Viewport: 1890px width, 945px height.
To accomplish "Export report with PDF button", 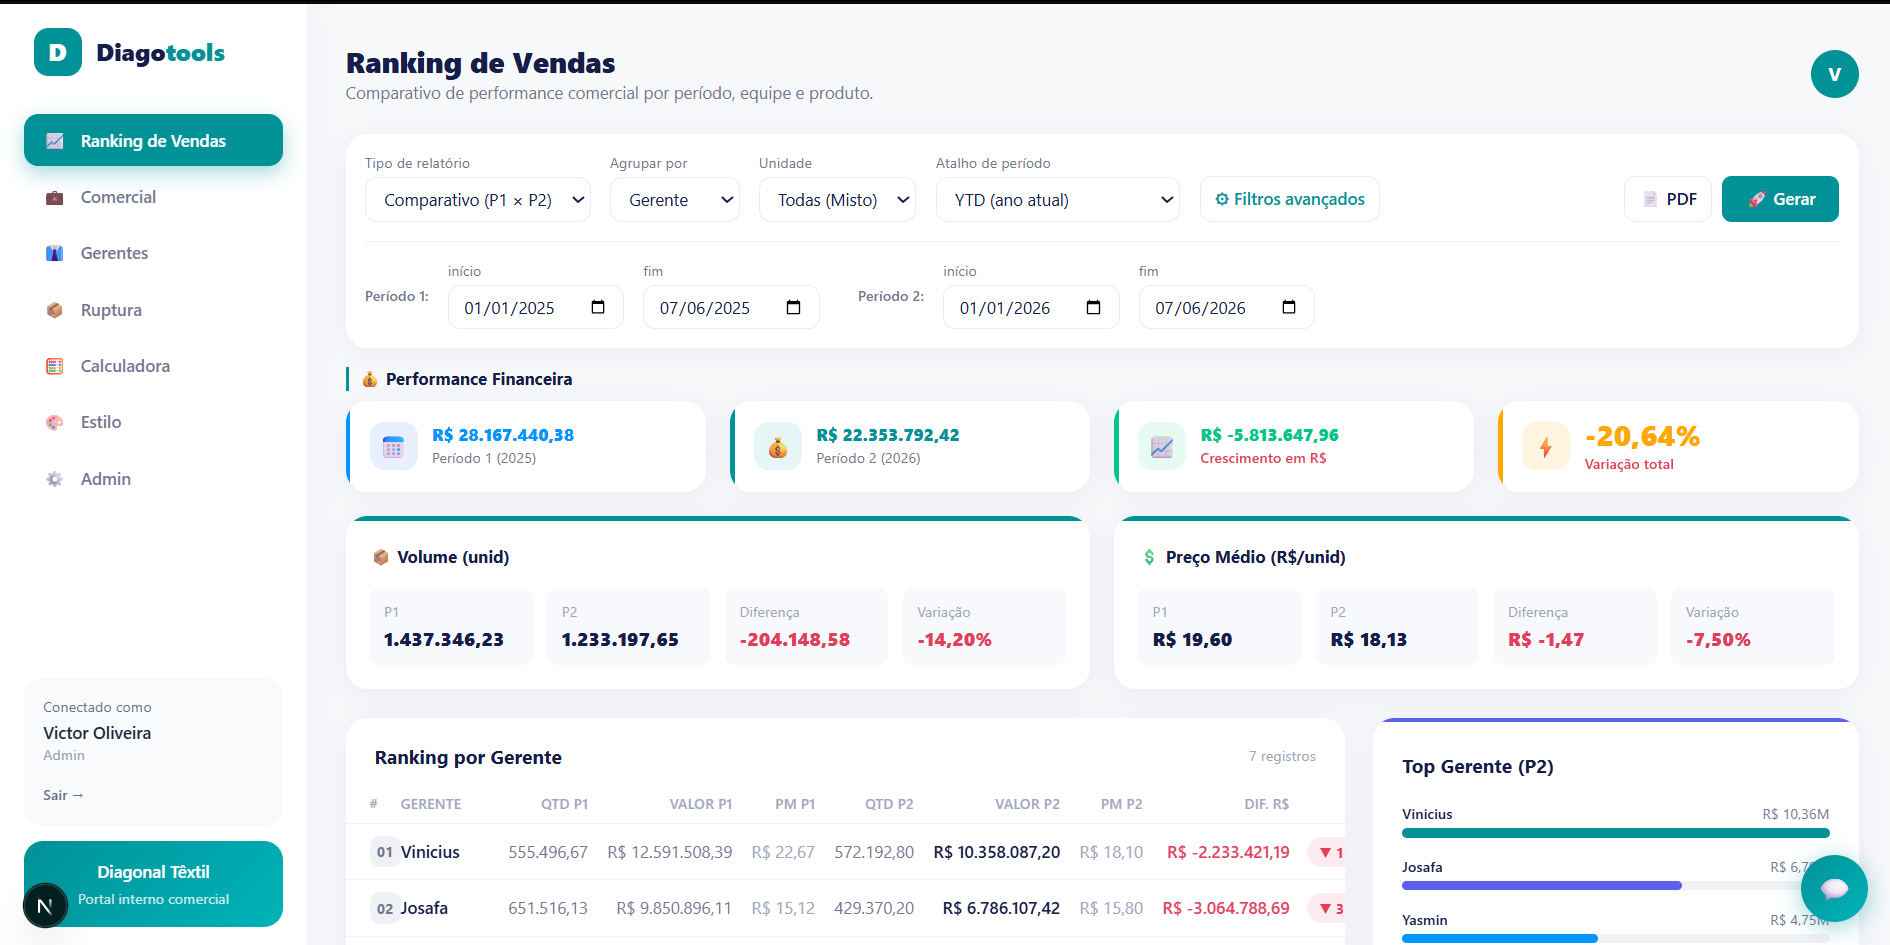I will [1668, 199].
